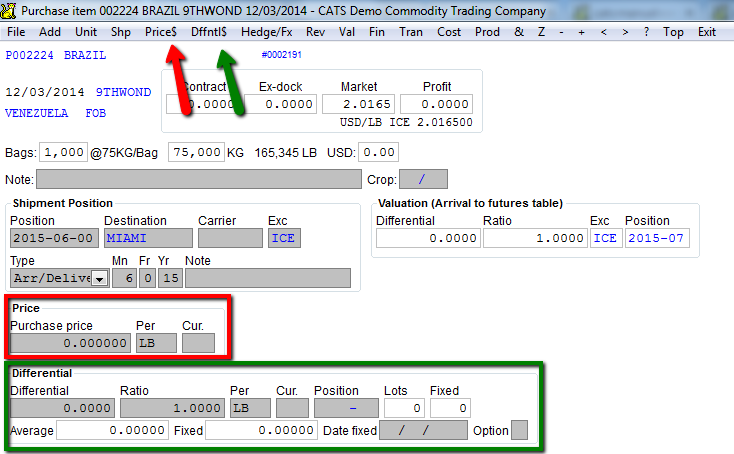
Task: Open help with the ? symbol
Action: point(646,32)
